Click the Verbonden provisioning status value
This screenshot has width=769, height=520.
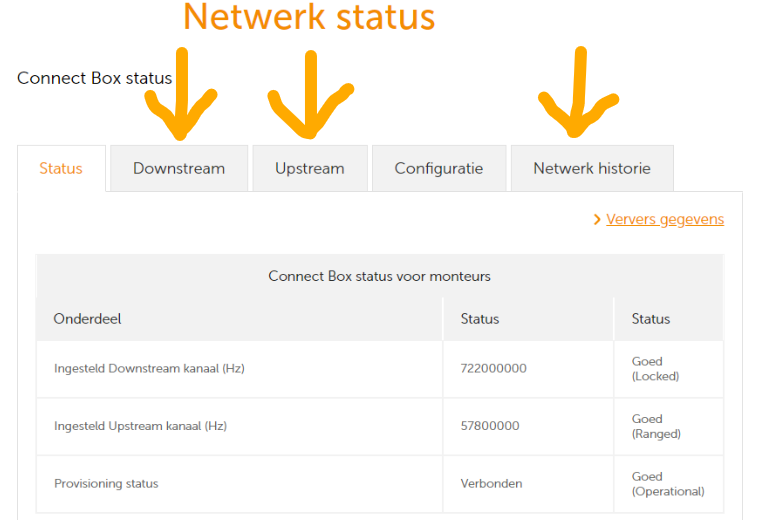click(491, 484)
